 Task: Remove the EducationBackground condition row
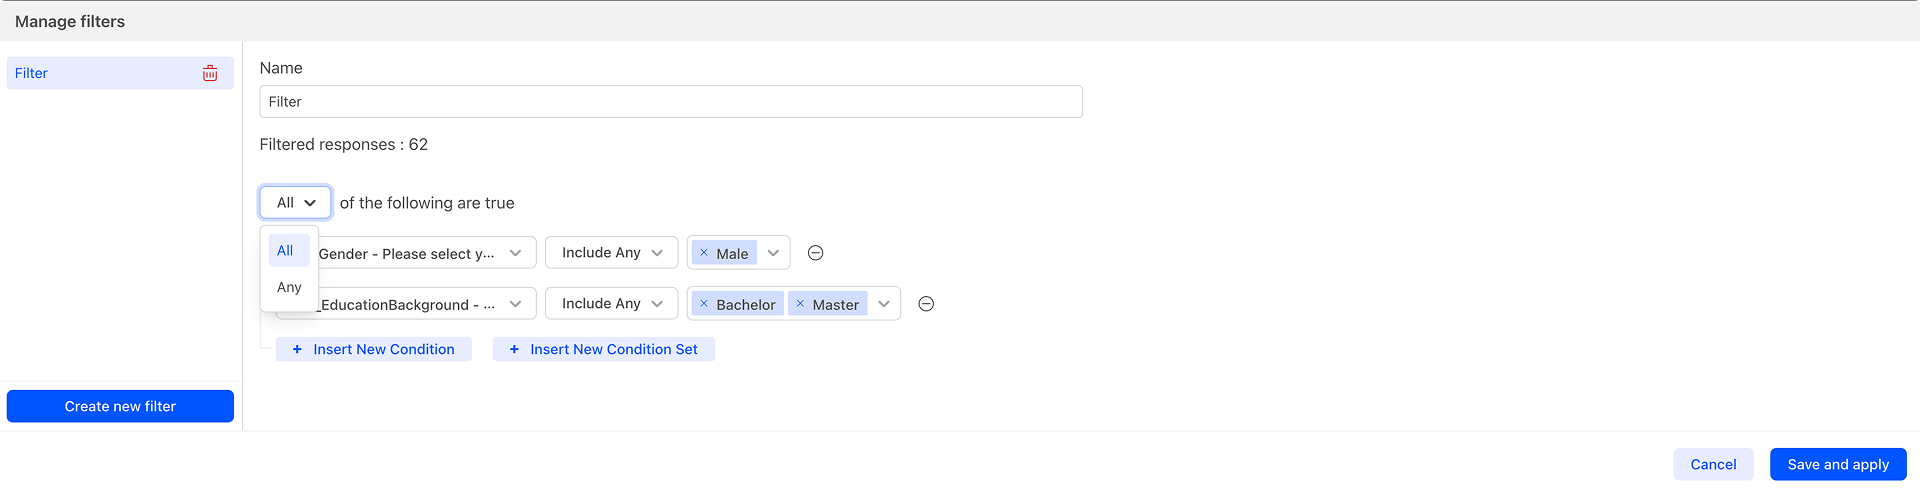926,304
